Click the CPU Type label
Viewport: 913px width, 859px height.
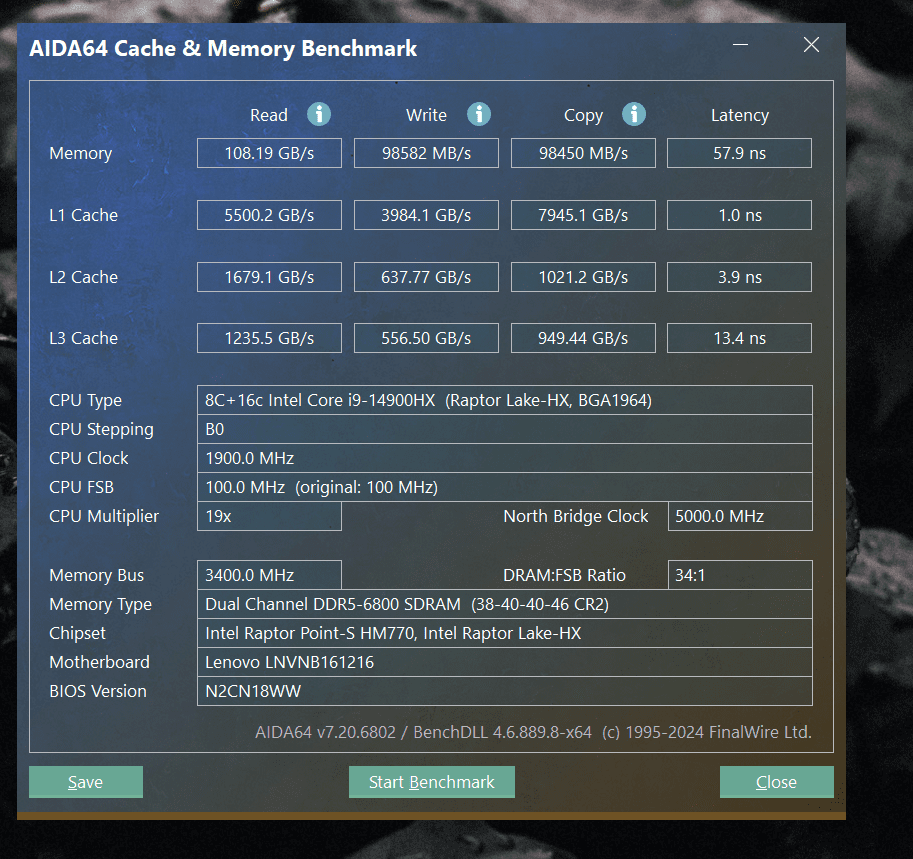tap(86, 401)
